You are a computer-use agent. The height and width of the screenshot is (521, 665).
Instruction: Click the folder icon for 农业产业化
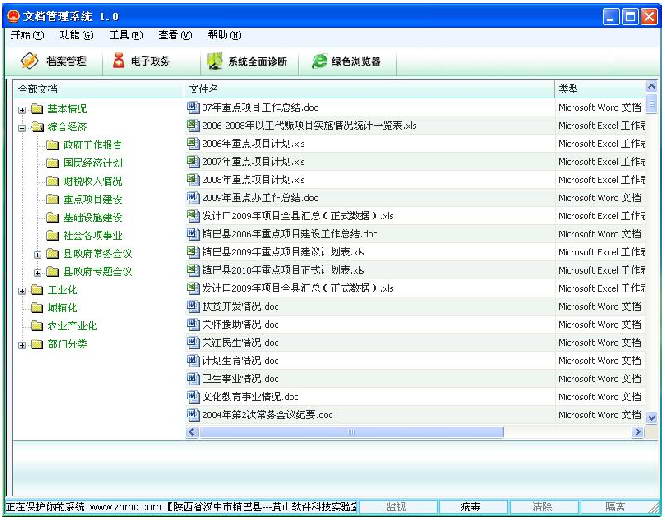37,326
